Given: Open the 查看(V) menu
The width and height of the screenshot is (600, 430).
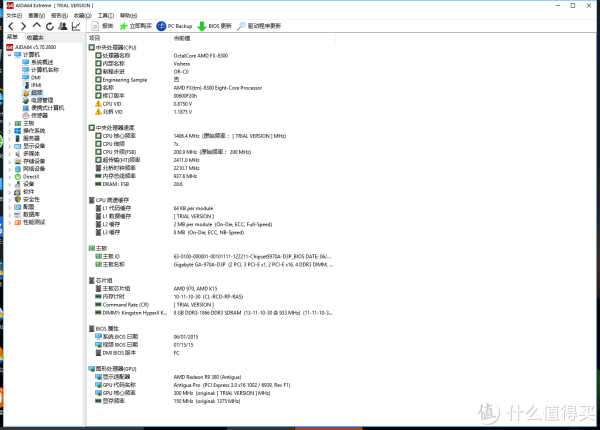Looking at the screenshot, I should pyautogui.click(x=37, y=15).
